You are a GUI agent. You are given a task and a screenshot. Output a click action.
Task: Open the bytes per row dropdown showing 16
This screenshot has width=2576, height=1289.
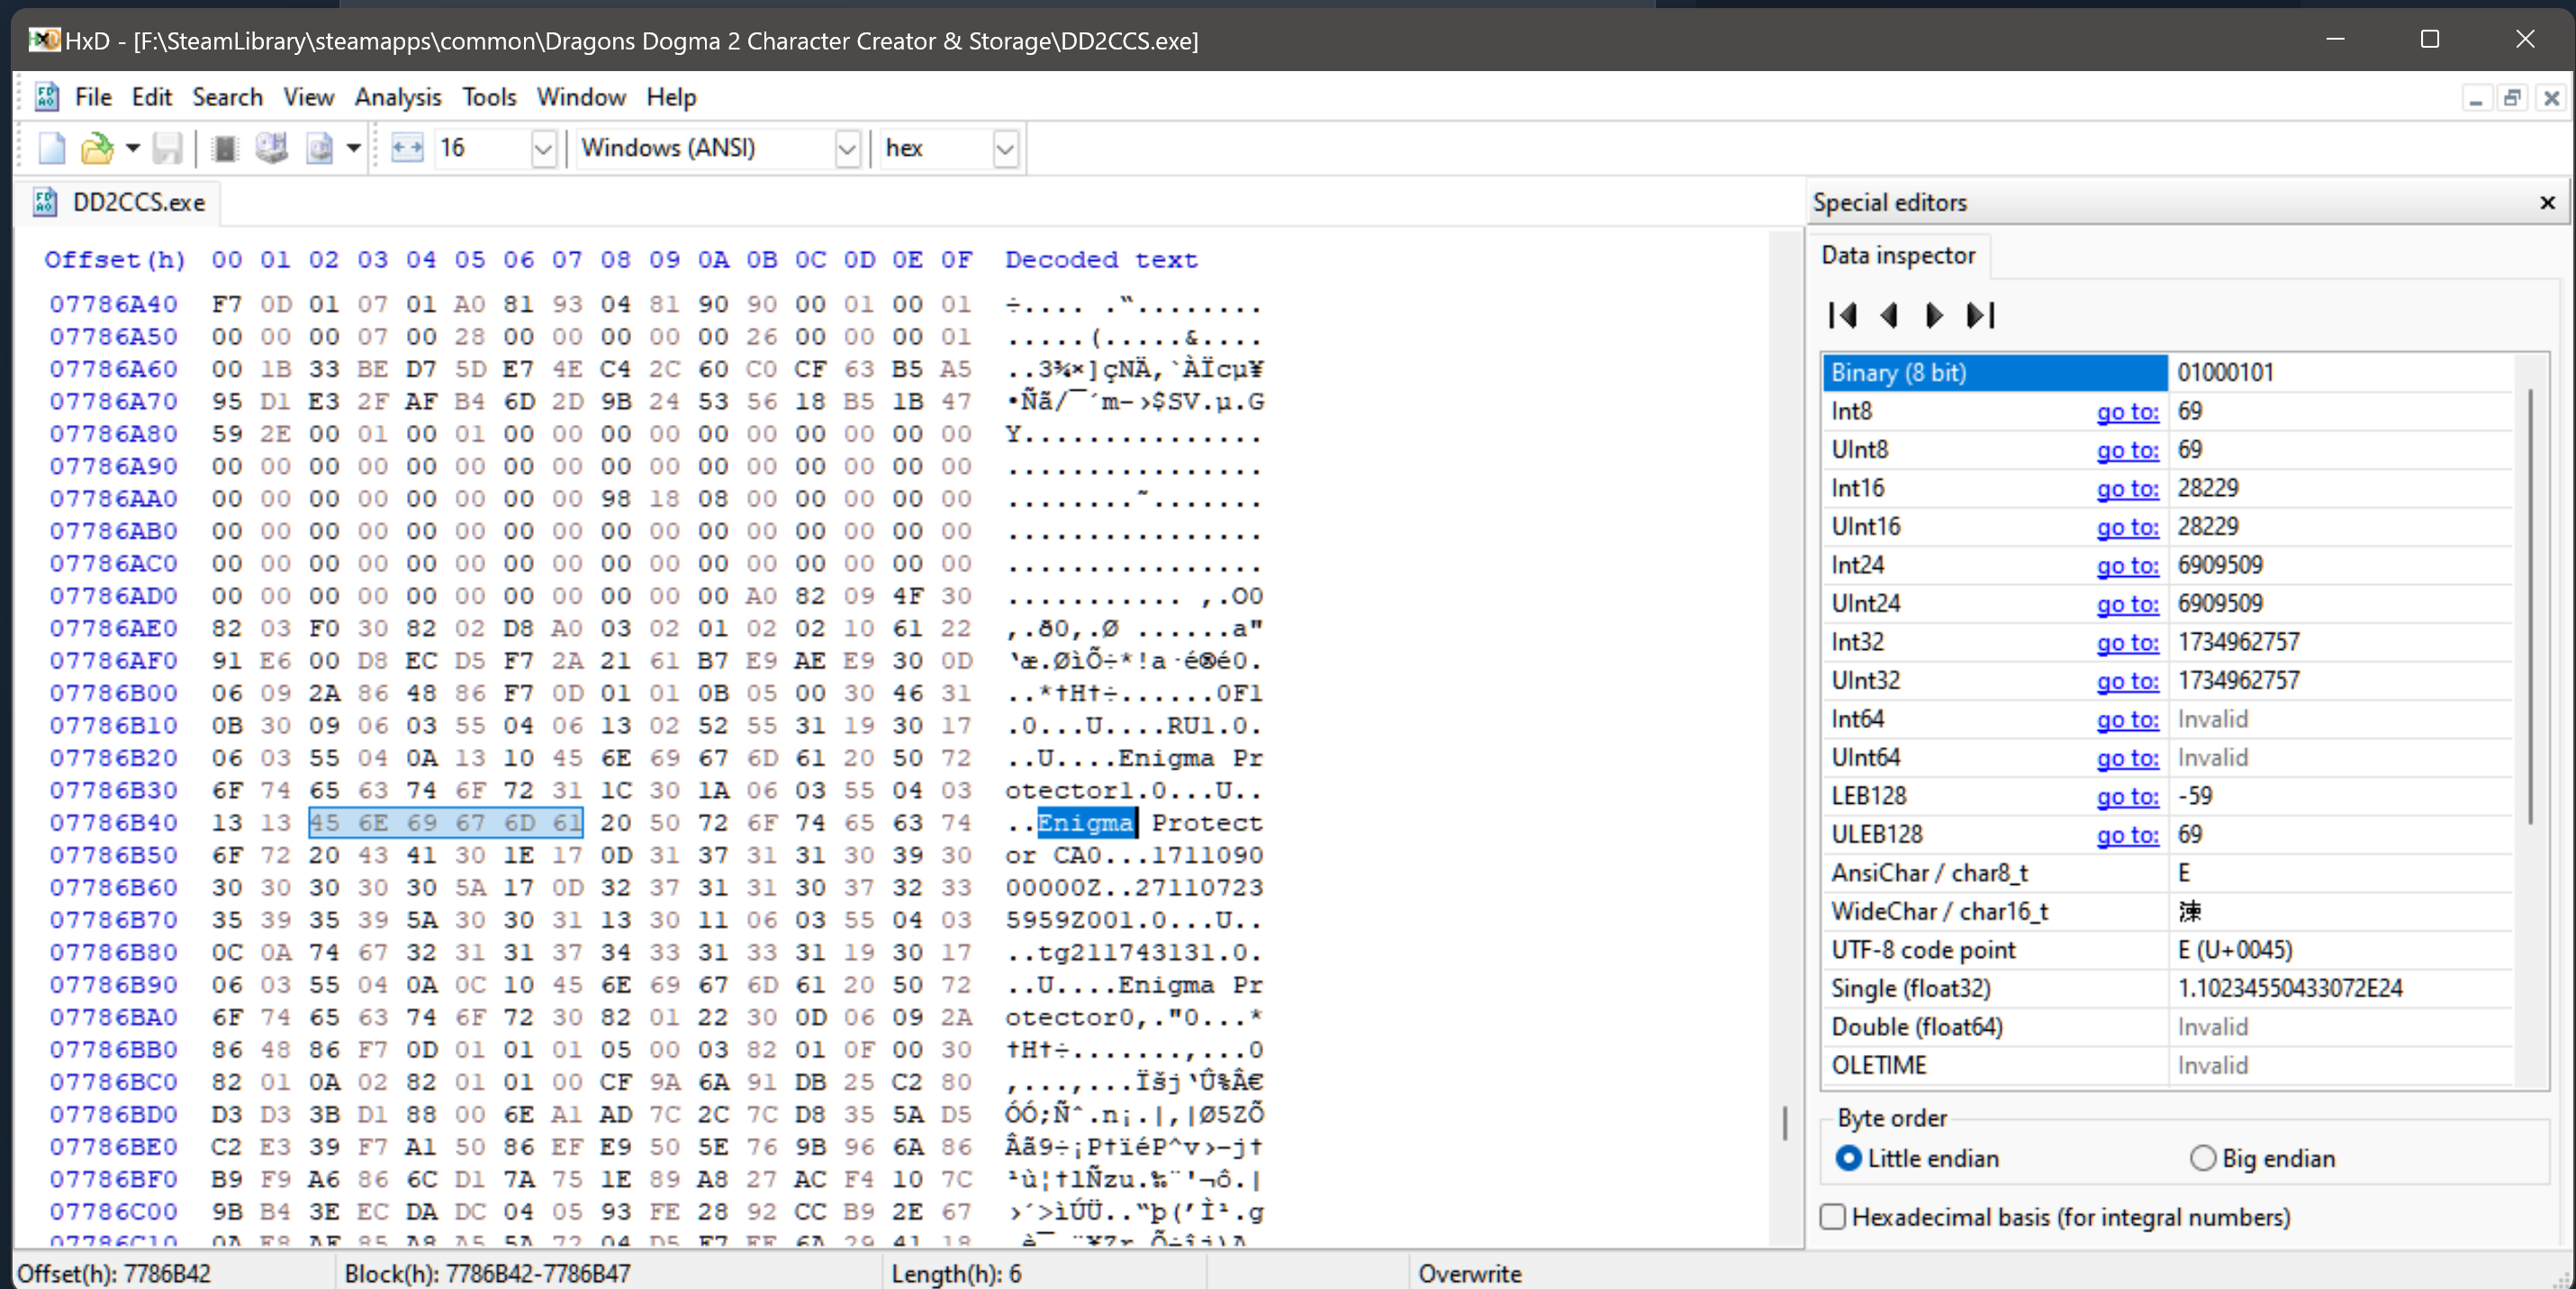click(x=544, y=149)
